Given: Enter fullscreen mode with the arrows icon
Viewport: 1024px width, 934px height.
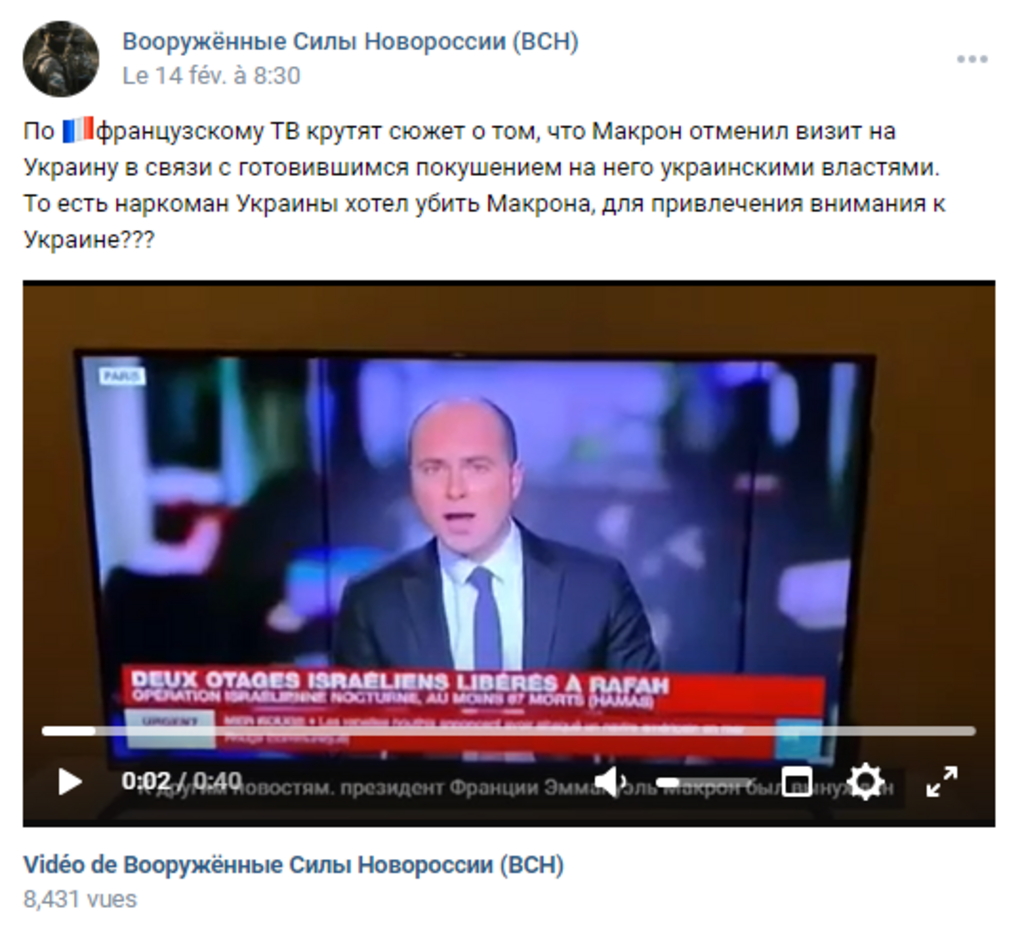Looking at the screenshot, I should [942, 782].
